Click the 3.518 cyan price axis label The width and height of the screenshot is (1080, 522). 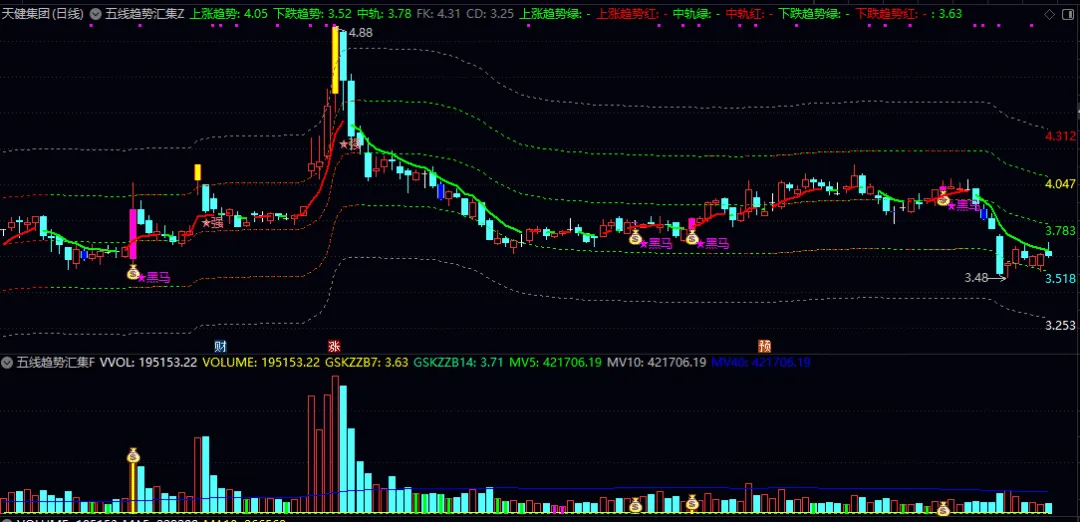1060,279
